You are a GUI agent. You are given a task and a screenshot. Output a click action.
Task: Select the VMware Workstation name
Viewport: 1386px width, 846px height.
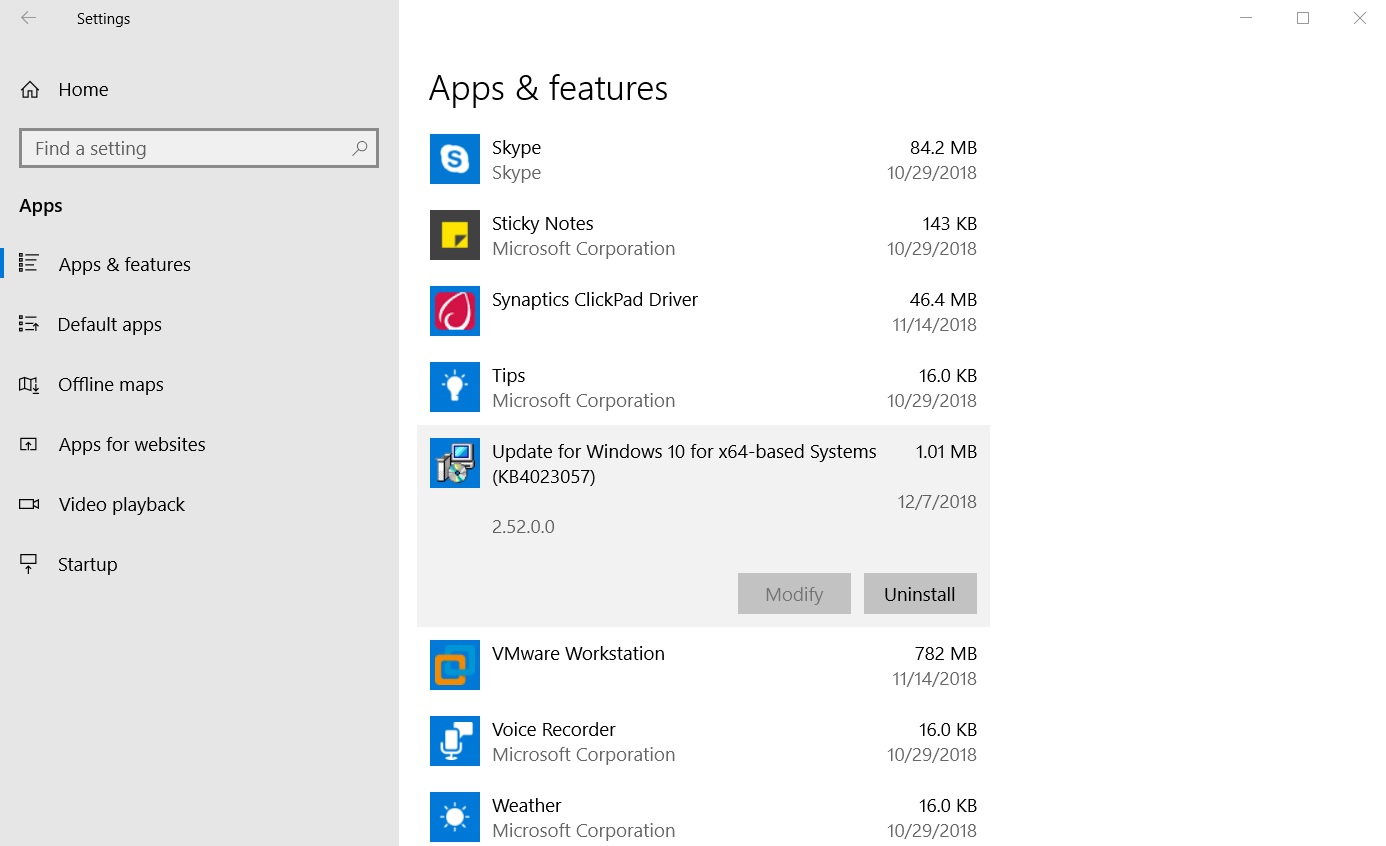coord(578,654)
